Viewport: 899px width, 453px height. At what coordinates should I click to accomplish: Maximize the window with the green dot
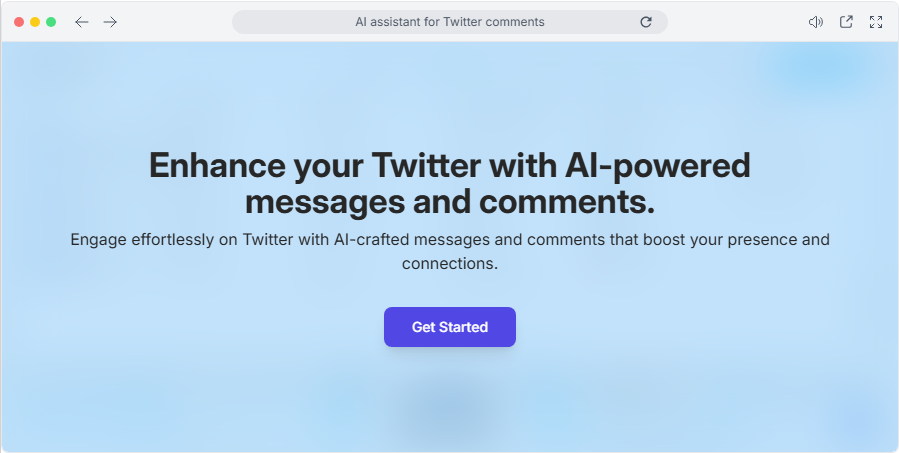pos(51,22)
